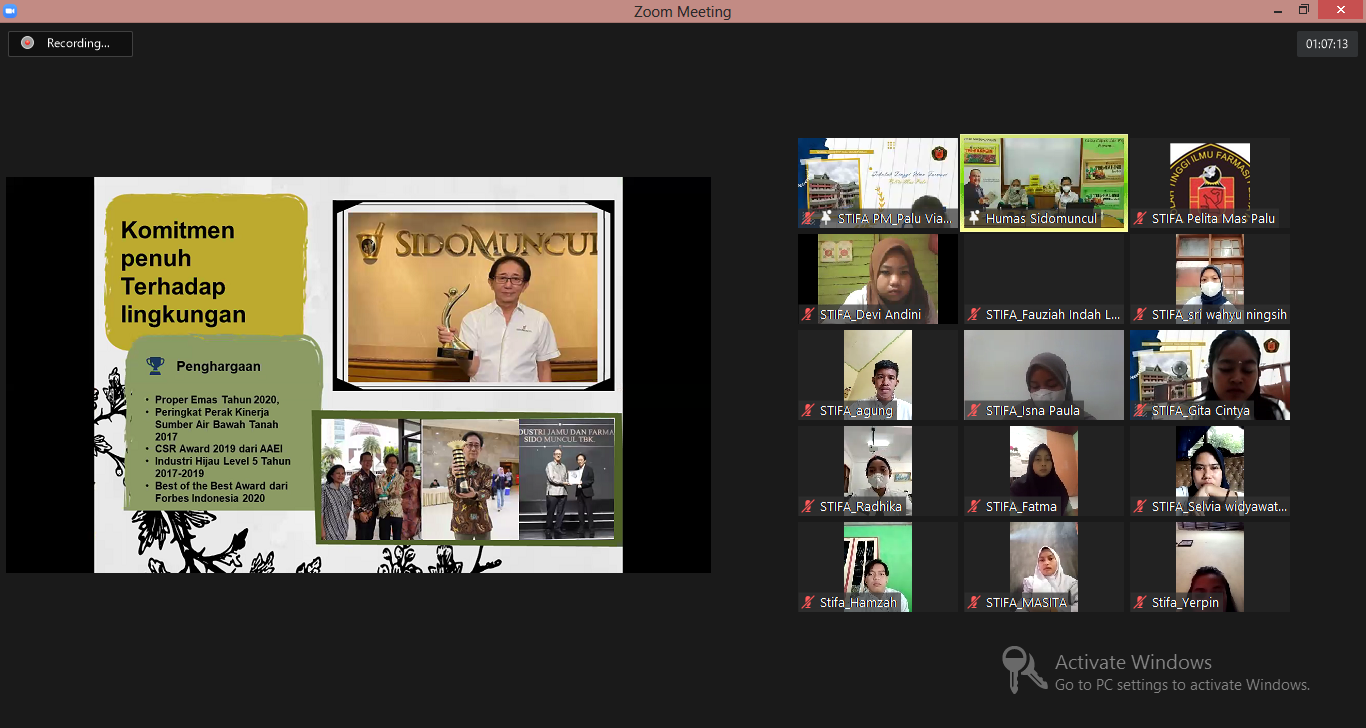Select the STIFA_Fatma video tile
The width and height of the screenshot is (1366, 728).
[x=1044, y=471]
